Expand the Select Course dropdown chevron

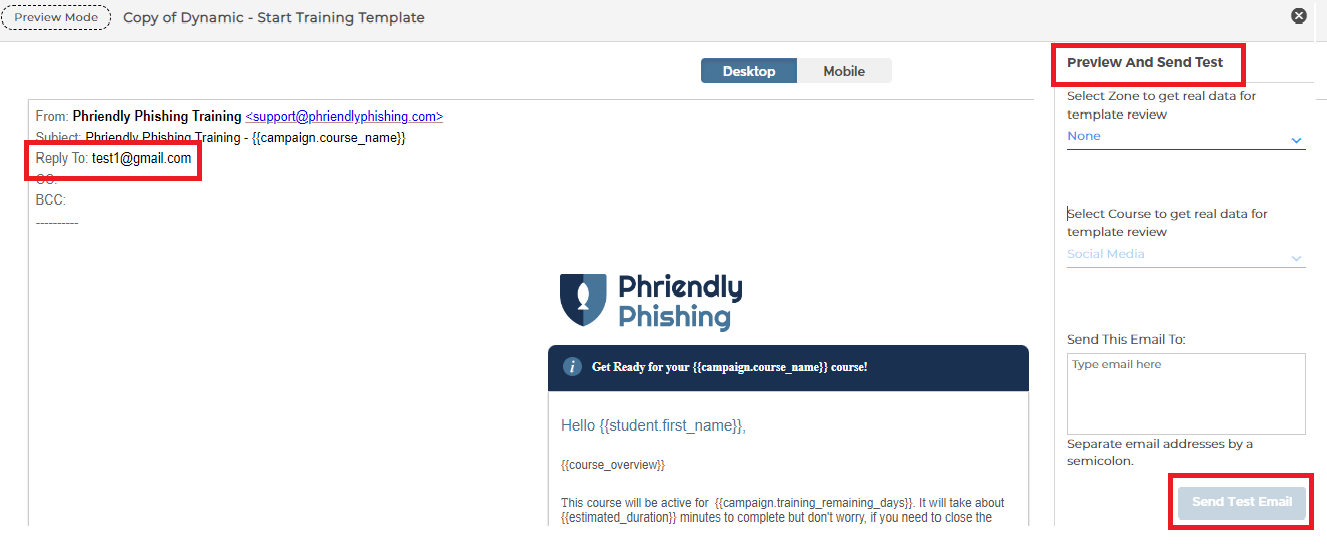pyautogui.click(x=1297, y=259)
